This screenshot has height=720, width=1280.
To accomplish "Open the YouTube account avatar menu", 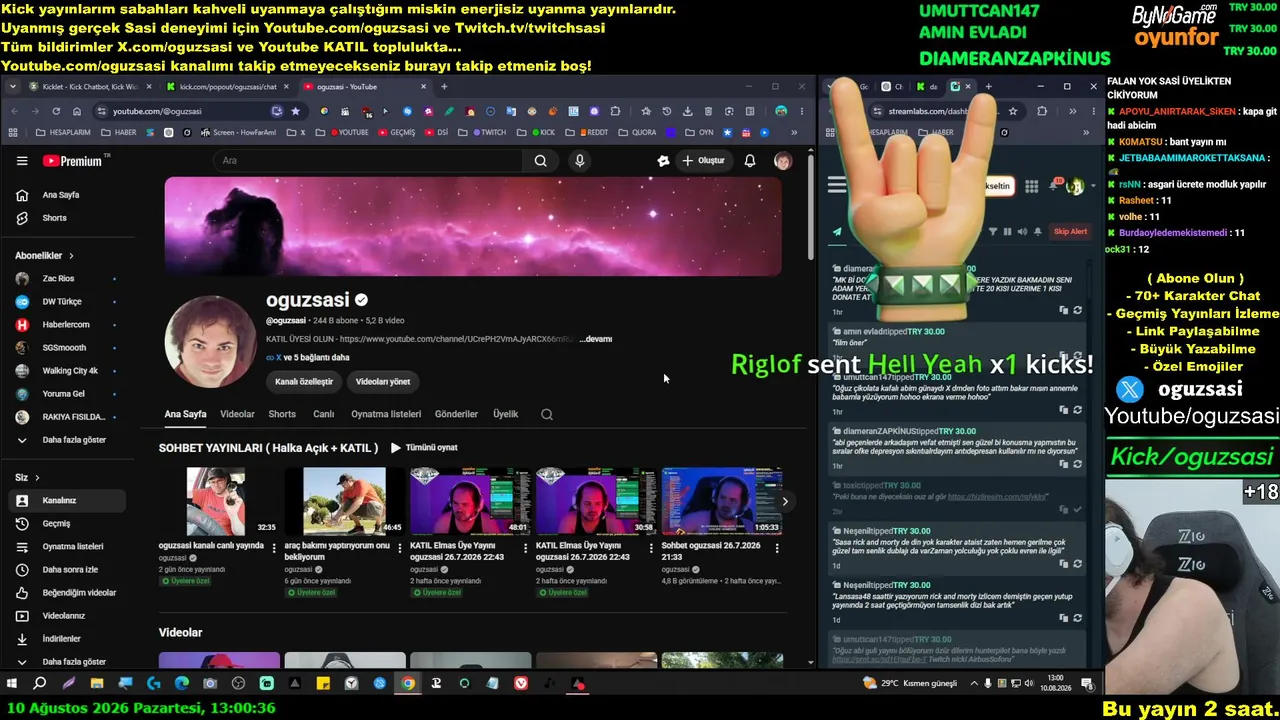I will (x=783, y=161).
